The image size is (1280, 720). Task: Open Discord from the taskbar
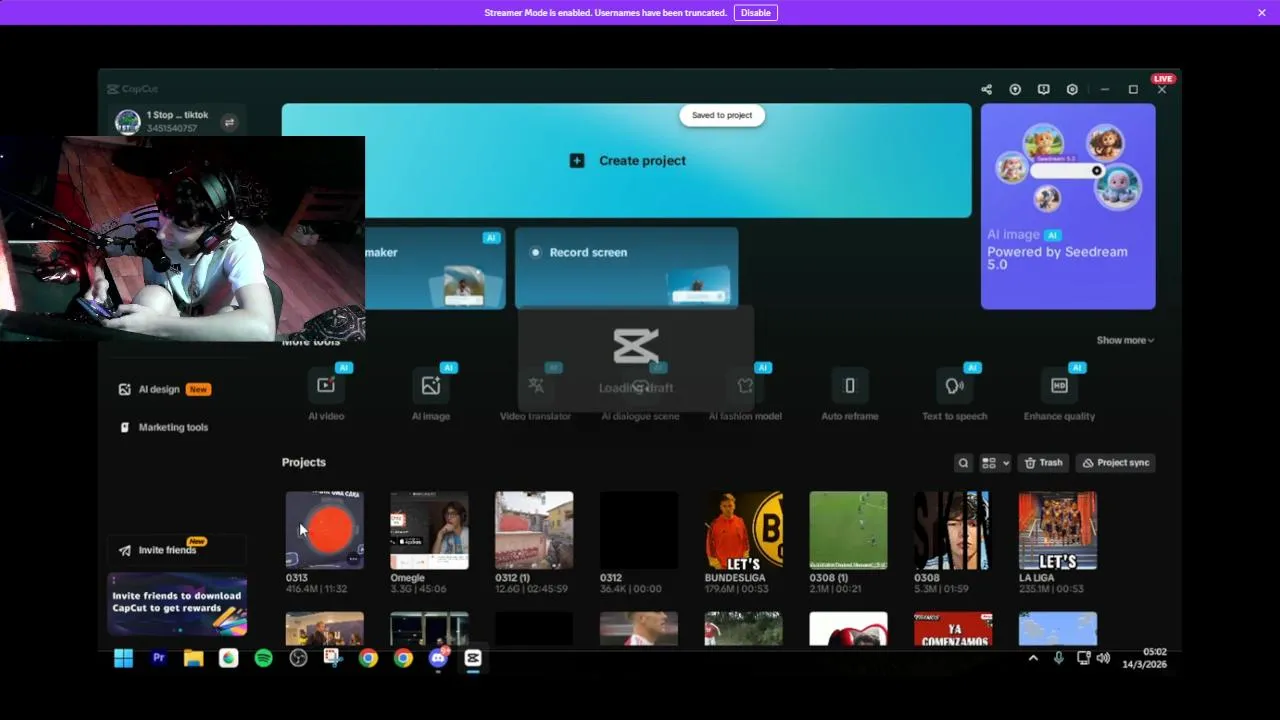point(438,658)
